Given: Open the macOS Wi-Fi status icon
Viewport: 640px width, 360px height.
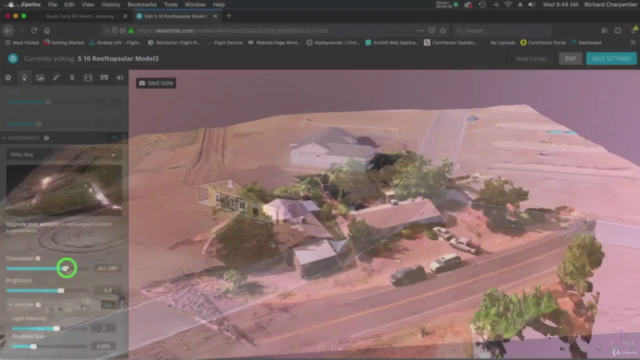Looking at the screenshot, I should [508, 4].
